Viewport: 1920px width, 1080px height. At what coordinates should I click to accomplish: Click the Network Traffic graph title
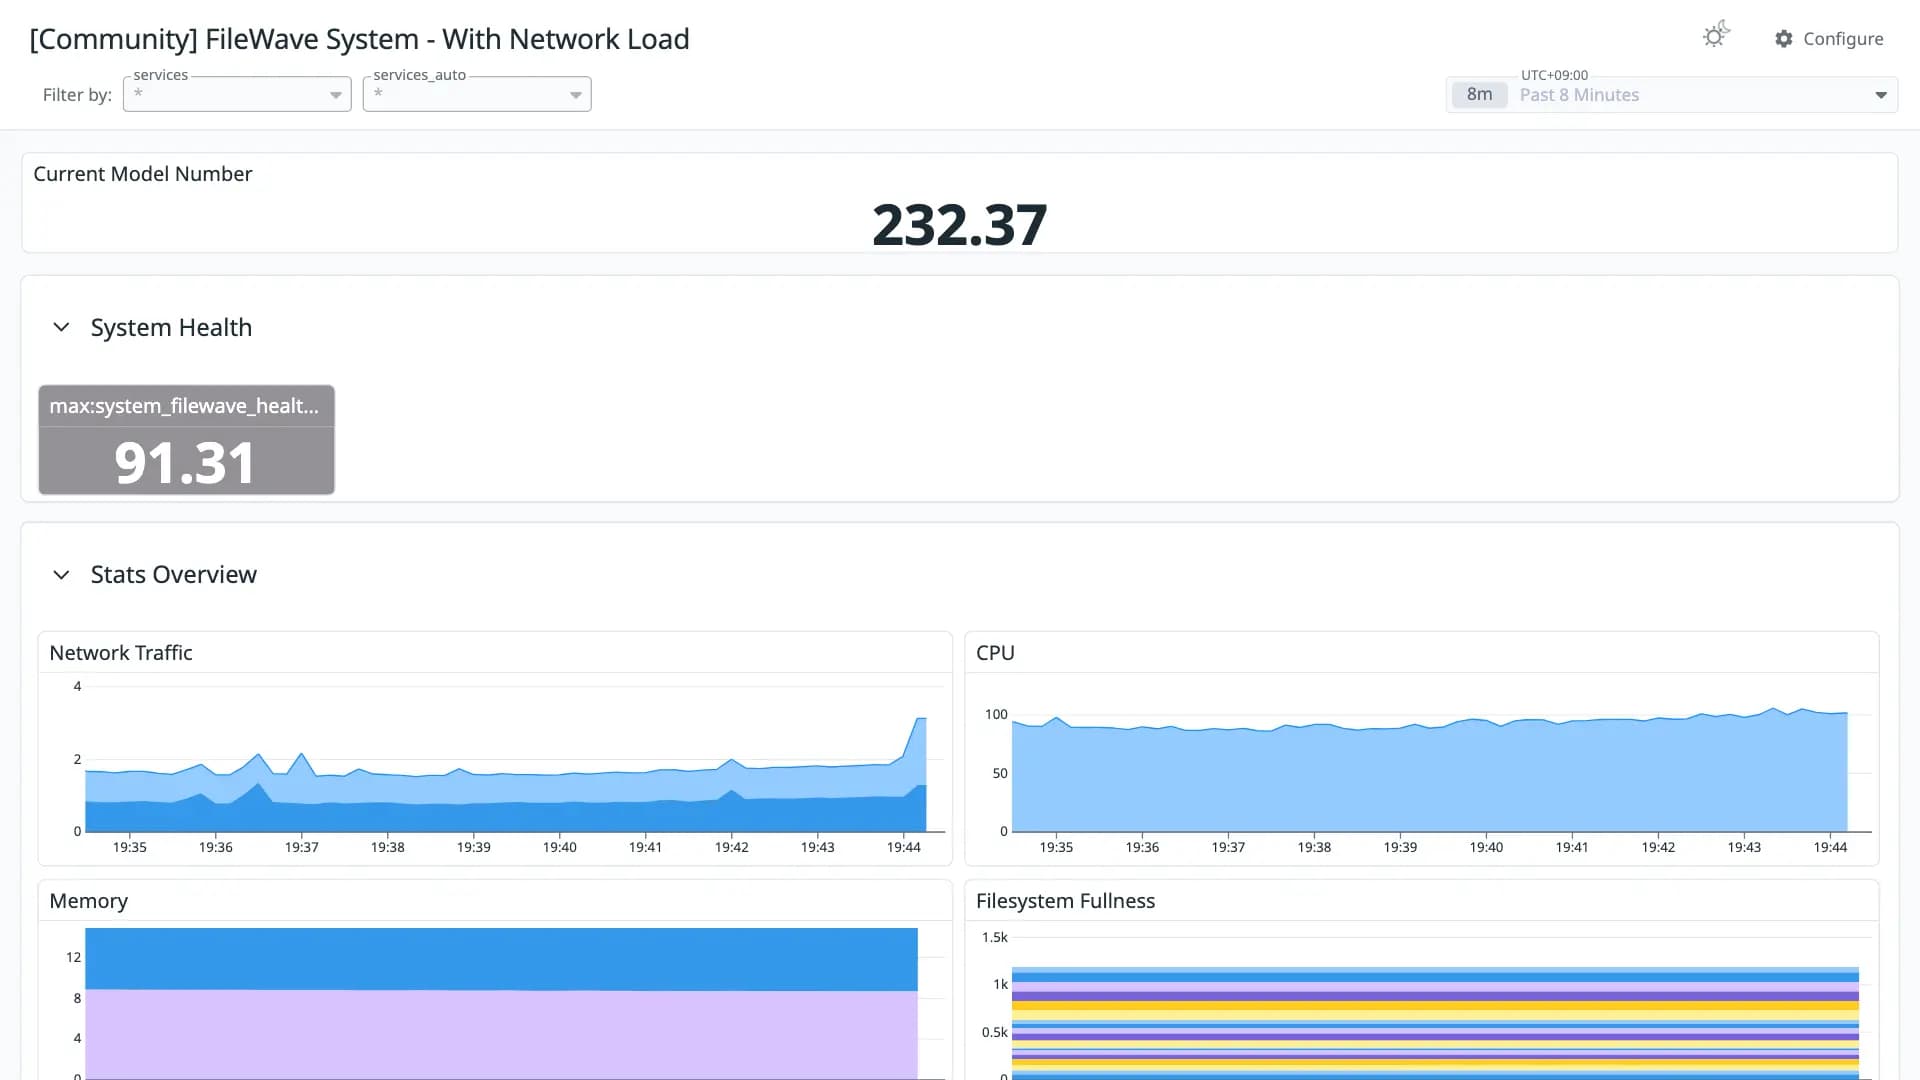[x=121, y=653]
